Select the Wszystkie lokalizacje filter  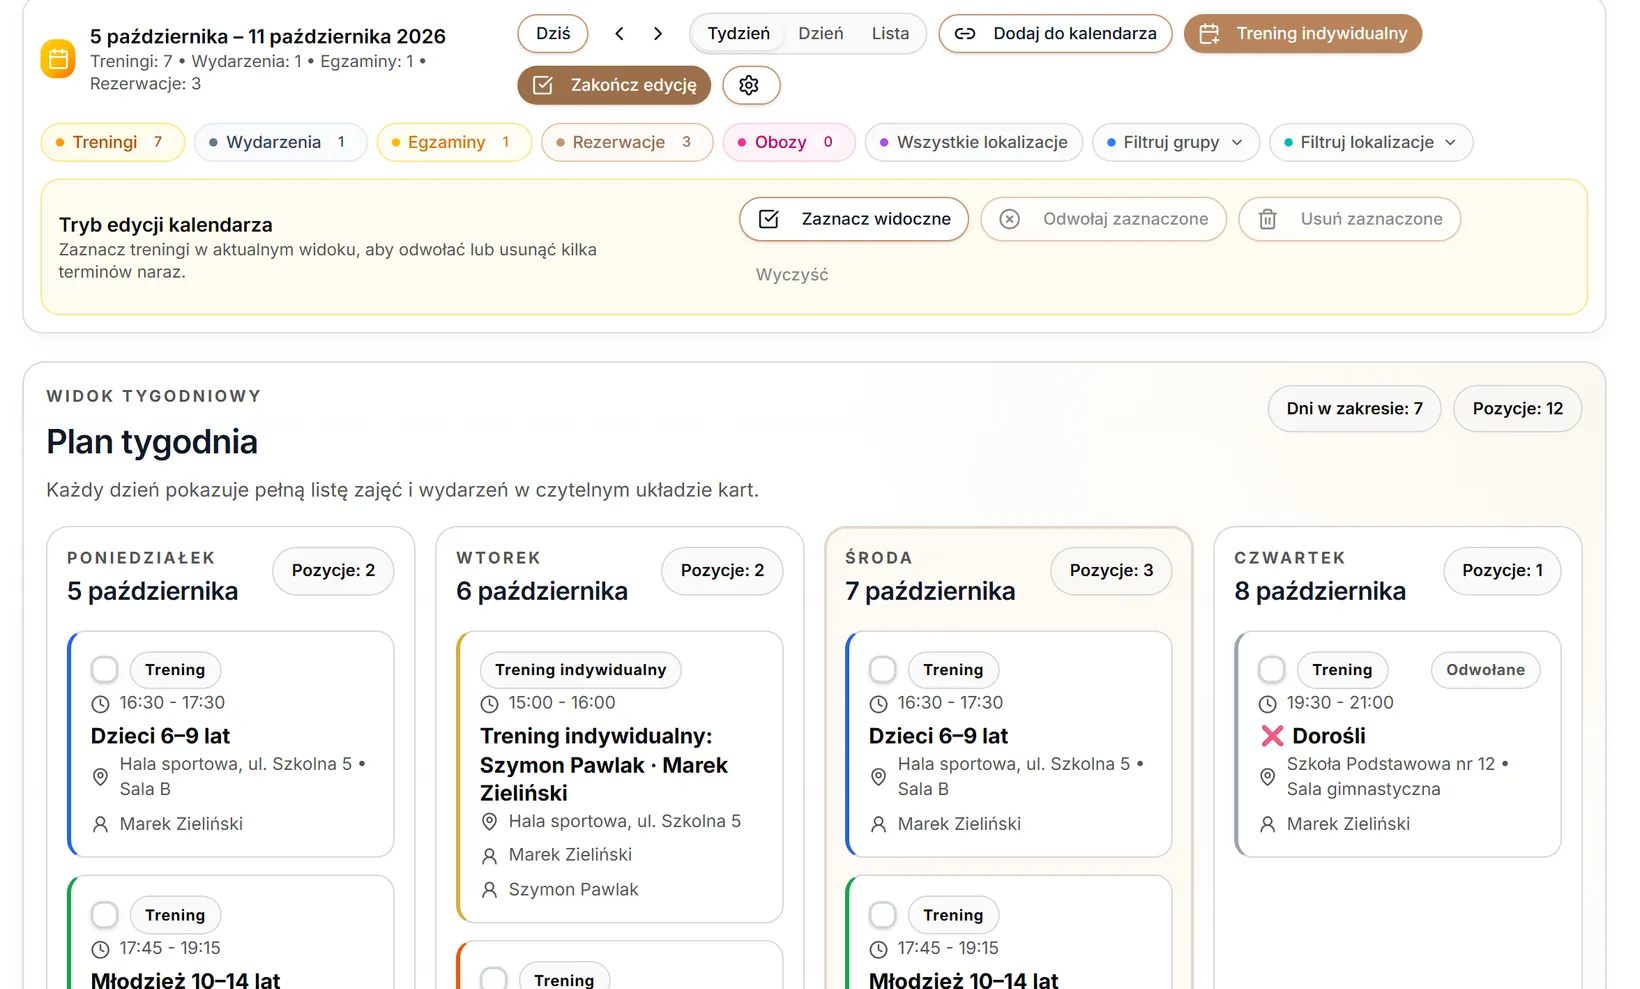click(x=974, y=142)
